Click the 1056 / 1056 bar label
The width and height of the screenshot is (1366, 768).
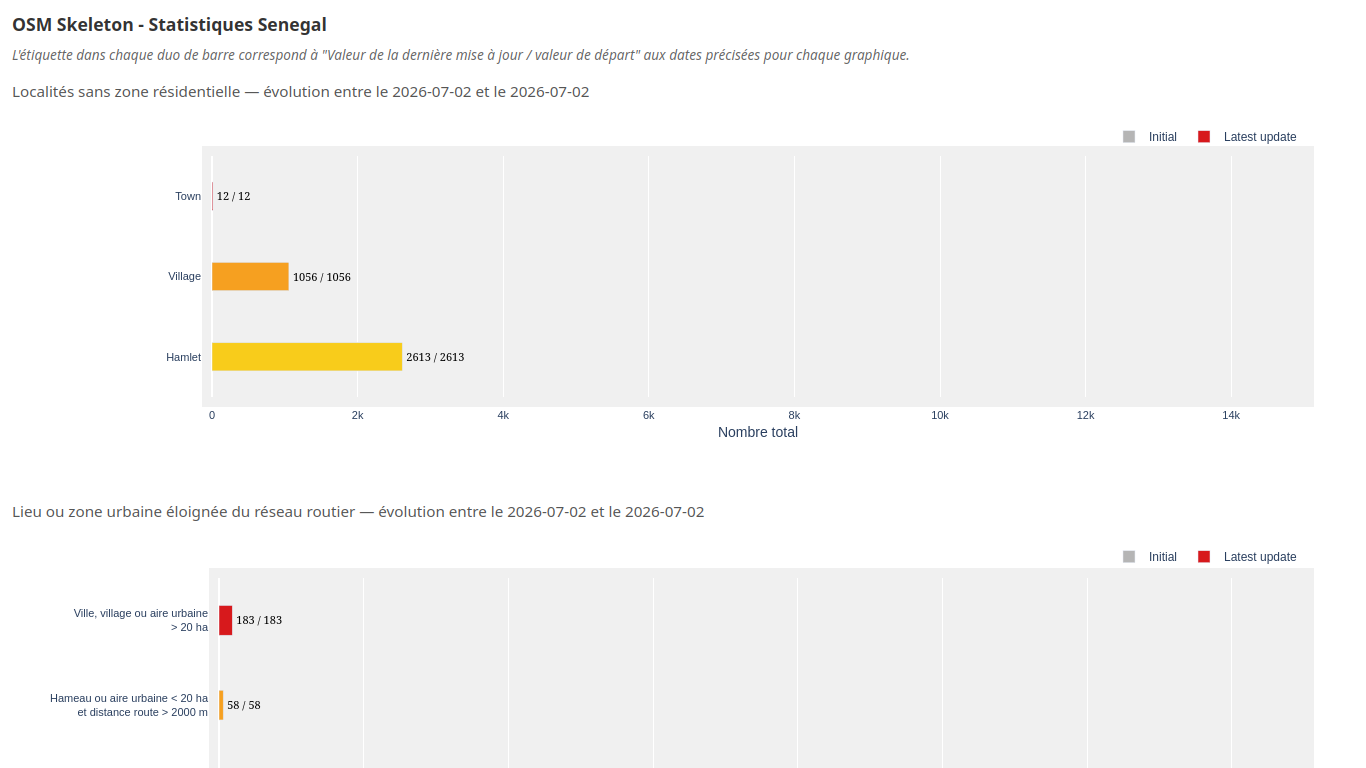322,277
